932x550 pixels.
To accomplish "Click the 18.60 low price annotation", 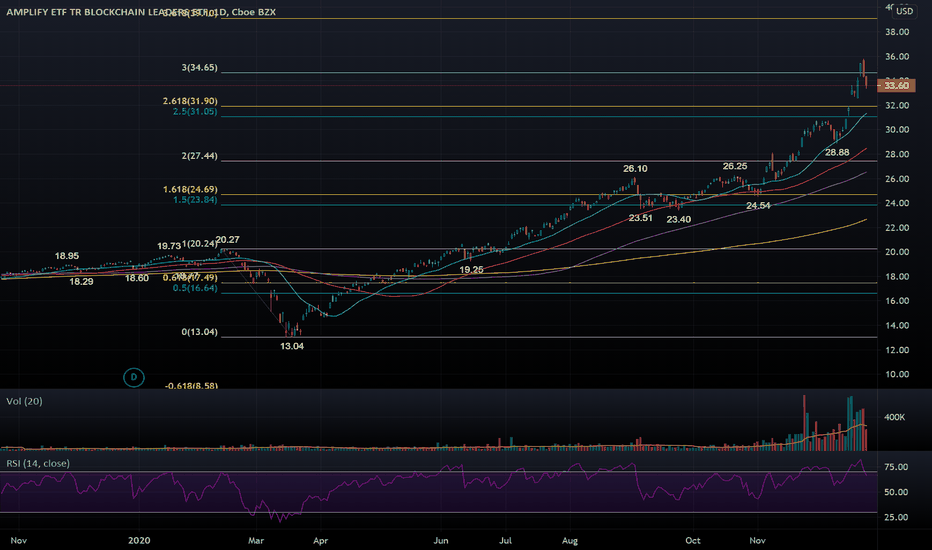I will (137, 278).
